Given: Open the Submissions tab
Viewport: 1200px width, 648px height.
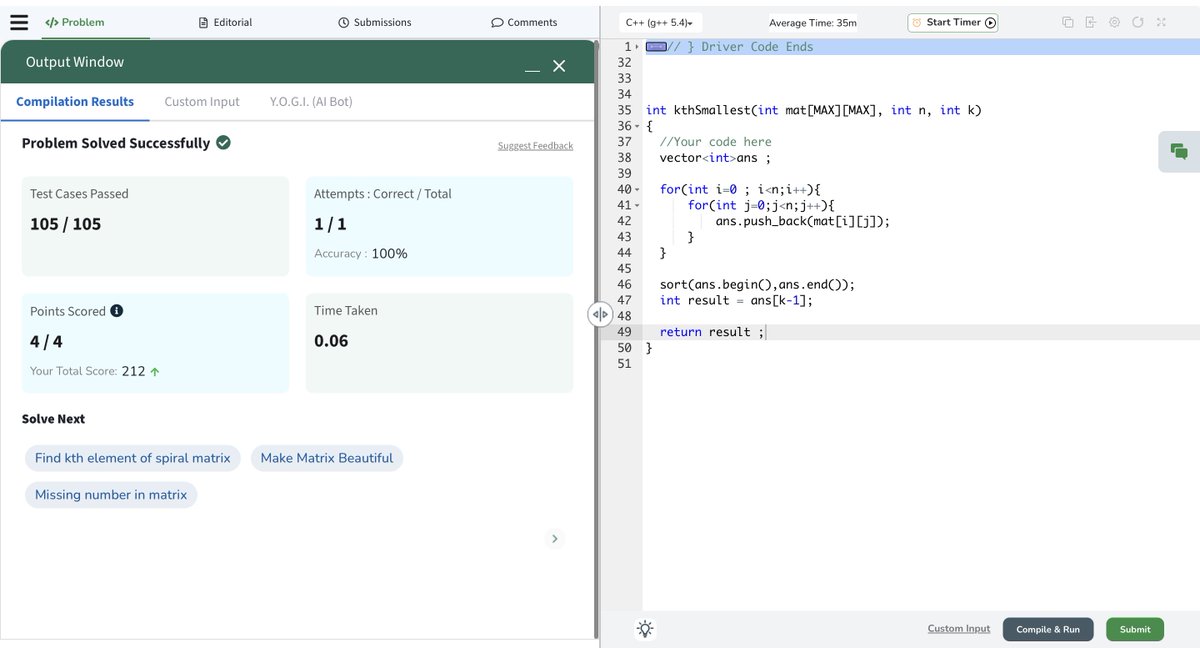Looking at the screenshot, I should 375,22.
